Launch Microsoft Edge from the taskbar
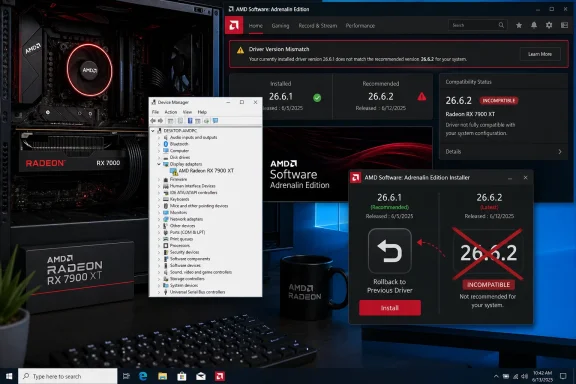 143,376
